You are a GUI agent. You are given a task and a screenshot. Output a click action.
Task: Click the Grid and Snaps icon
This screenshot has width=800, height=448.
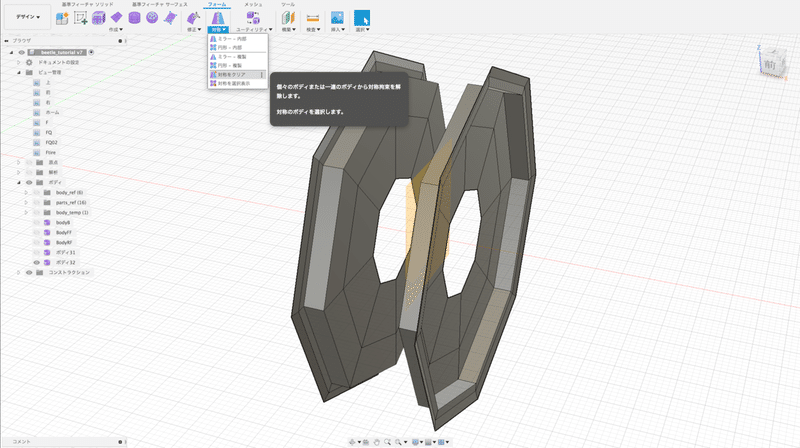pyautogui.click(x=428, y=442)
